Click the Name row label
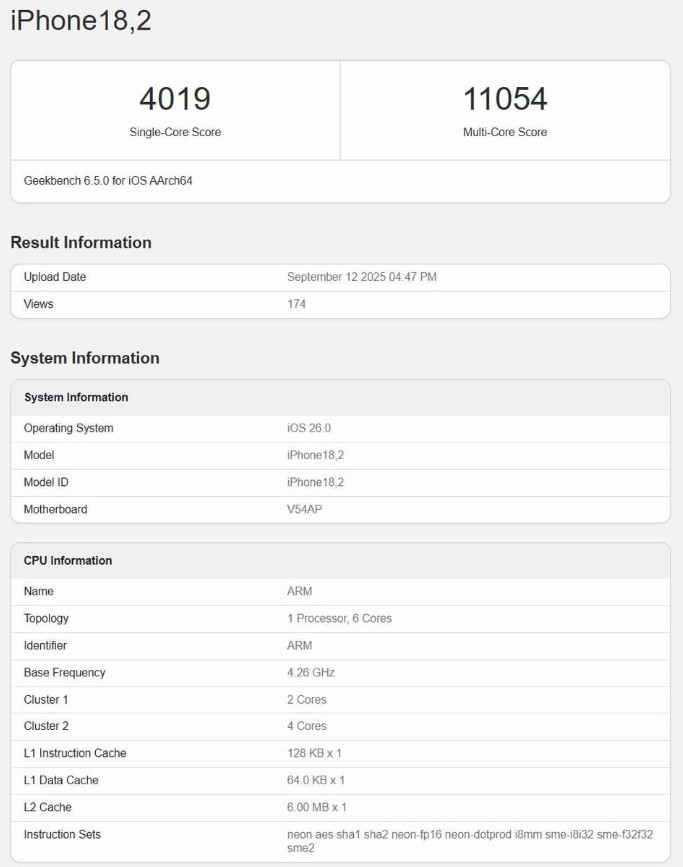This screenshot has width=683, height=867. 39,591
